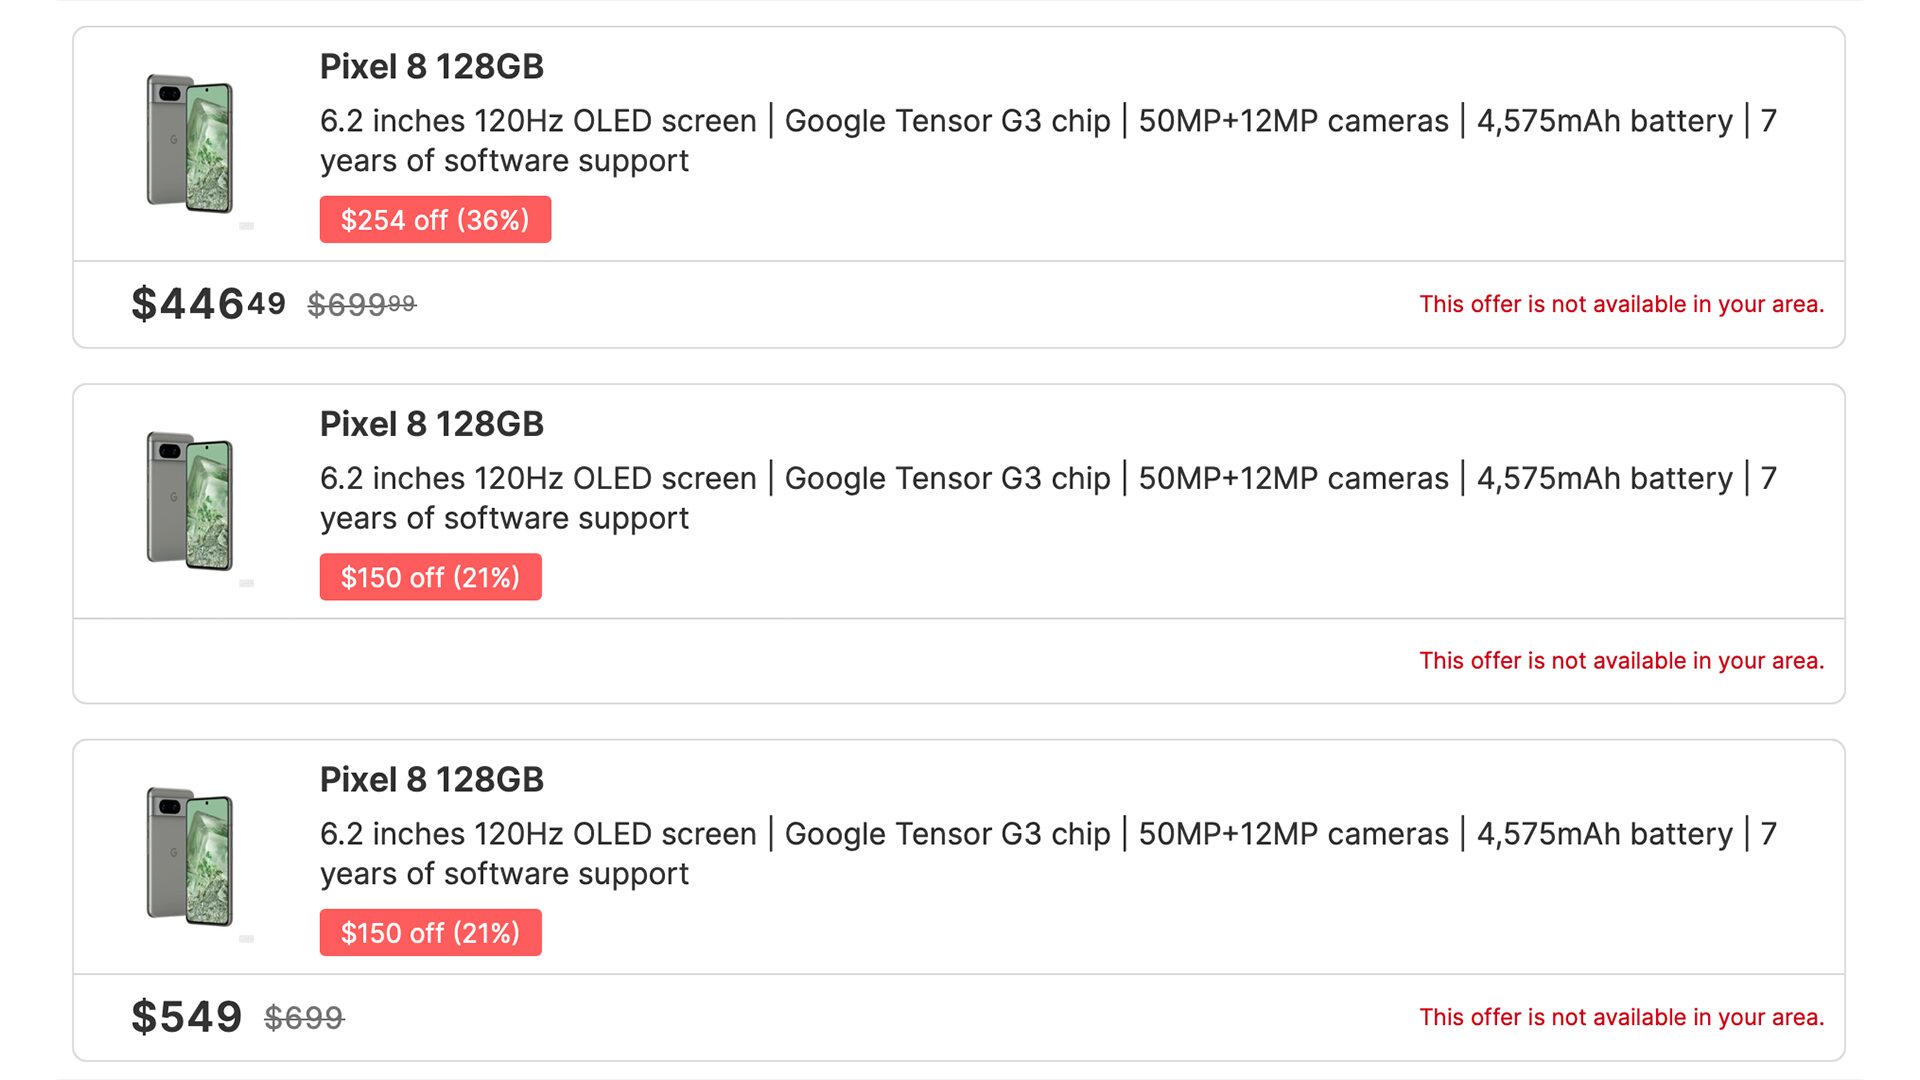This screenshot has height=1080, width=1920.
Task: Click the crossed-out $699 original price
Action: point(304,1018)
